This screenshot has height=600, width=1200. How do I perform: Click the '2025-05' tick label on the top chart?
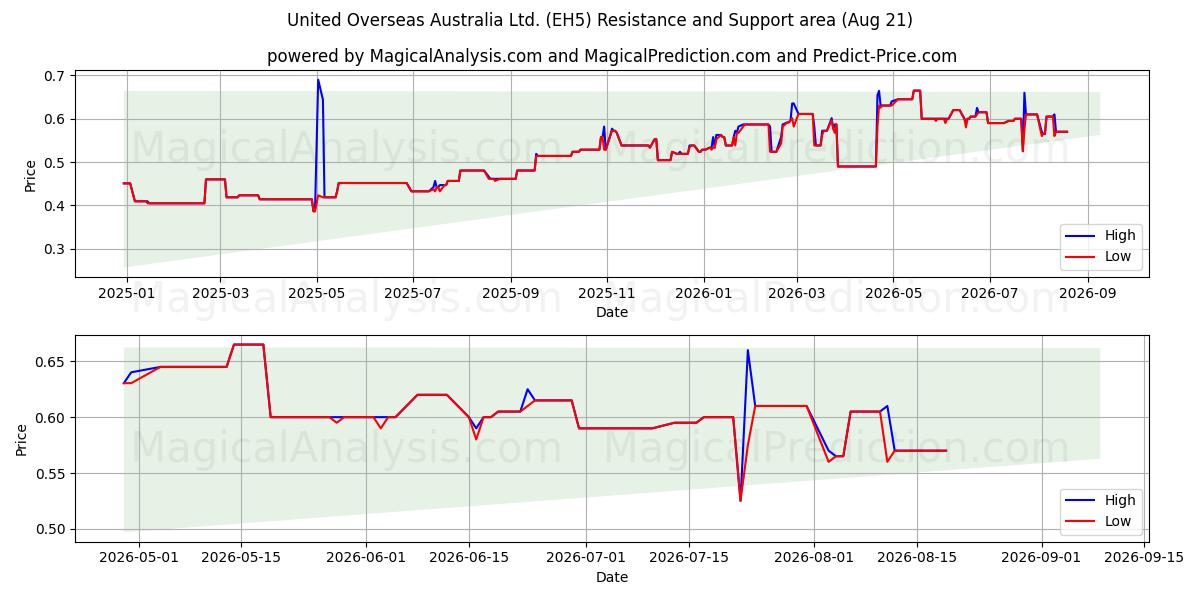[x=317, y=294]
